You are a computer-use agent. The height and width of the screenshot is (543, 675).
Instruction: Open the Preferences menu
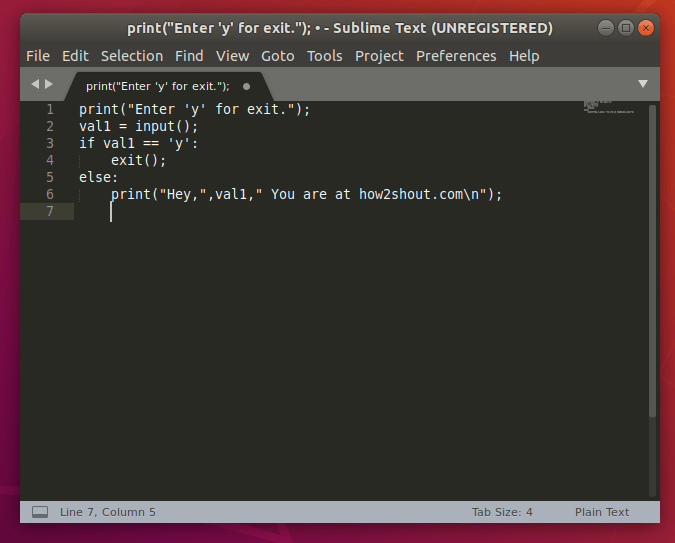coord(456,56)
